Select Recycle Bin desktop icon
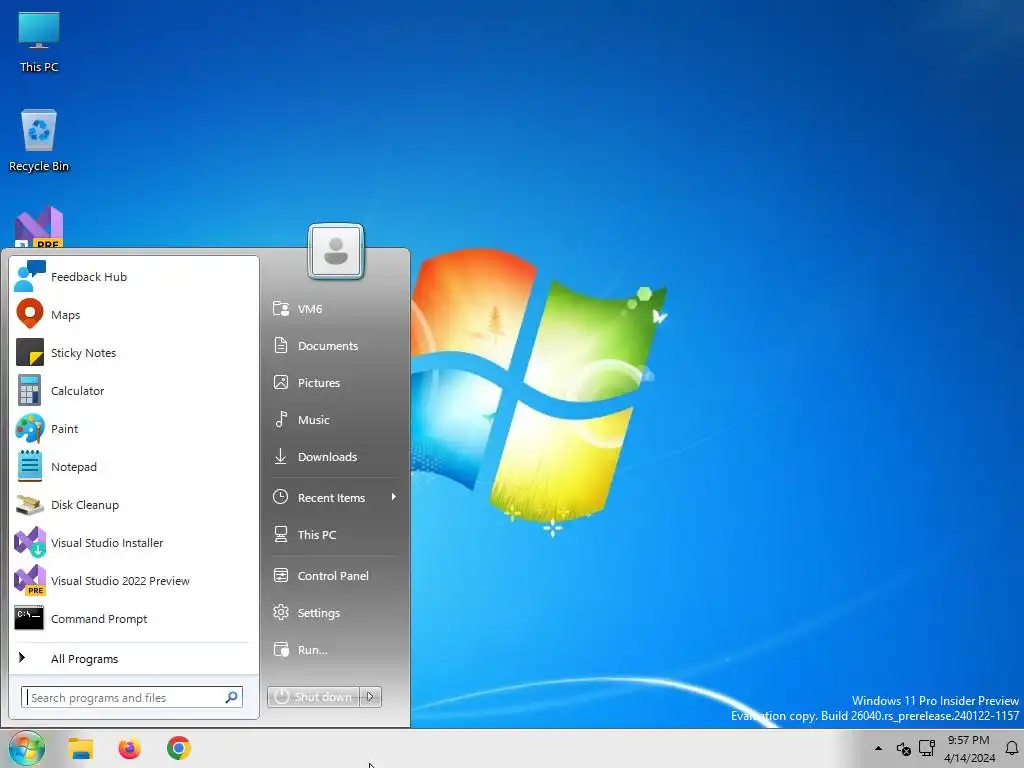Image resolution: width=1024 pixels, height=768 pixels. coord(39,140)
